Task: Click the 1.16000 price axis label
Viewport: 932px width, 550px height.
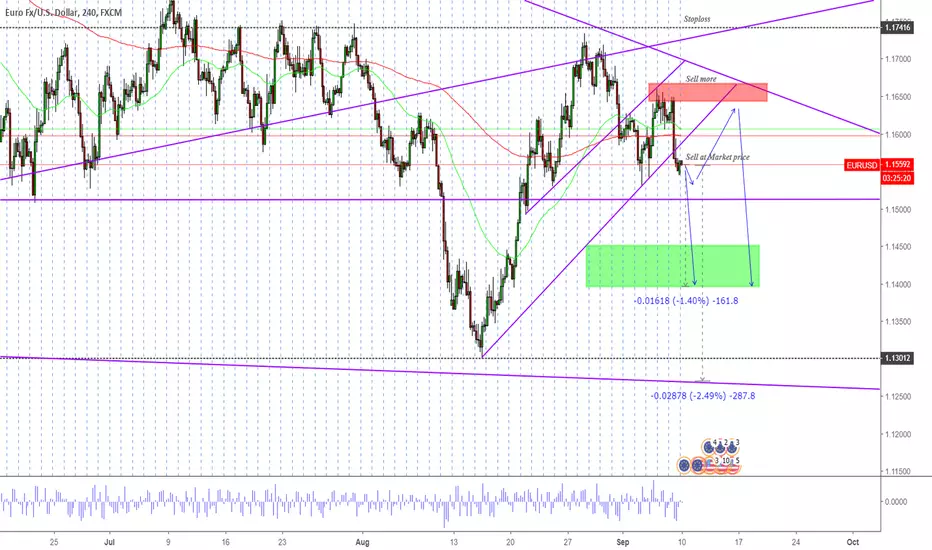Action: 898,134
